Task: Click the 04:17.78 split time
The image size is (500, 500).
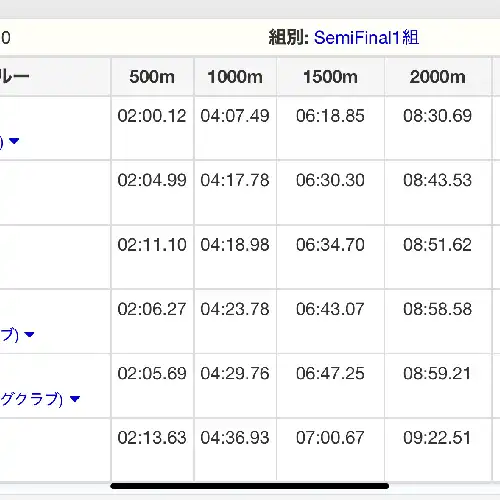Action: 235,180
